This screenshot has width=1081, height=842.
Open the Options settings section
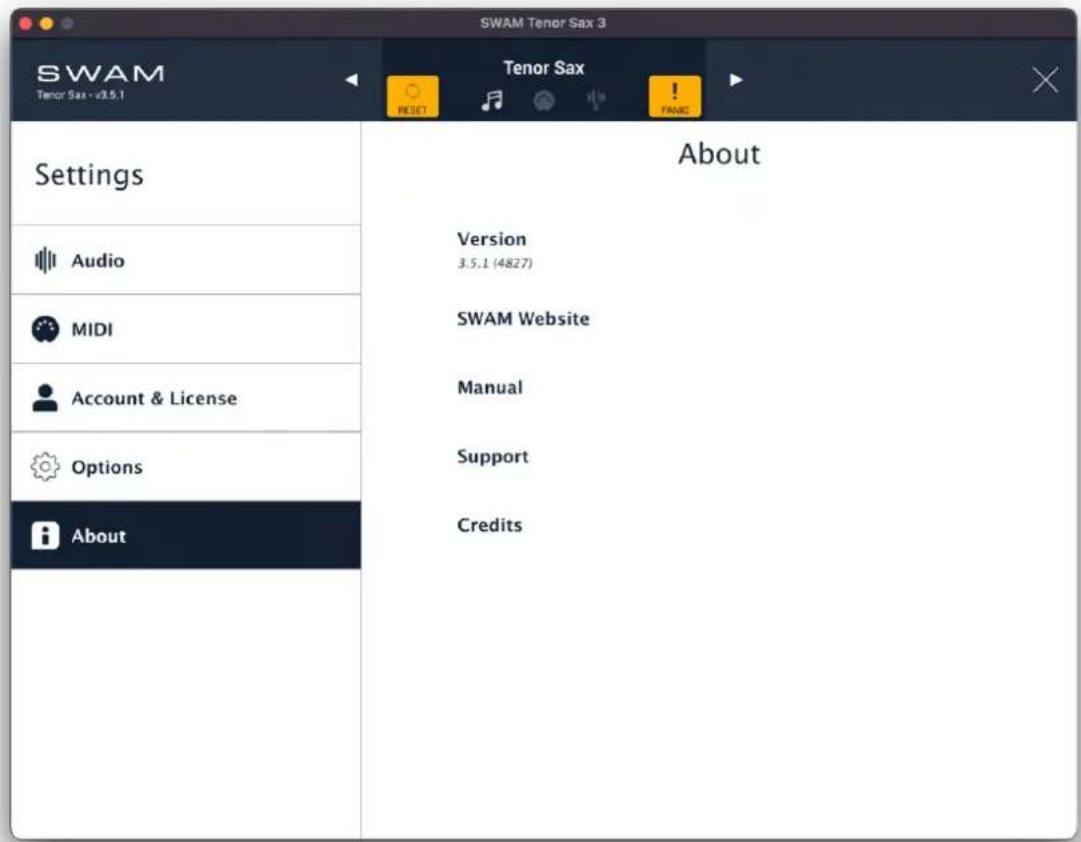[185, 467]
